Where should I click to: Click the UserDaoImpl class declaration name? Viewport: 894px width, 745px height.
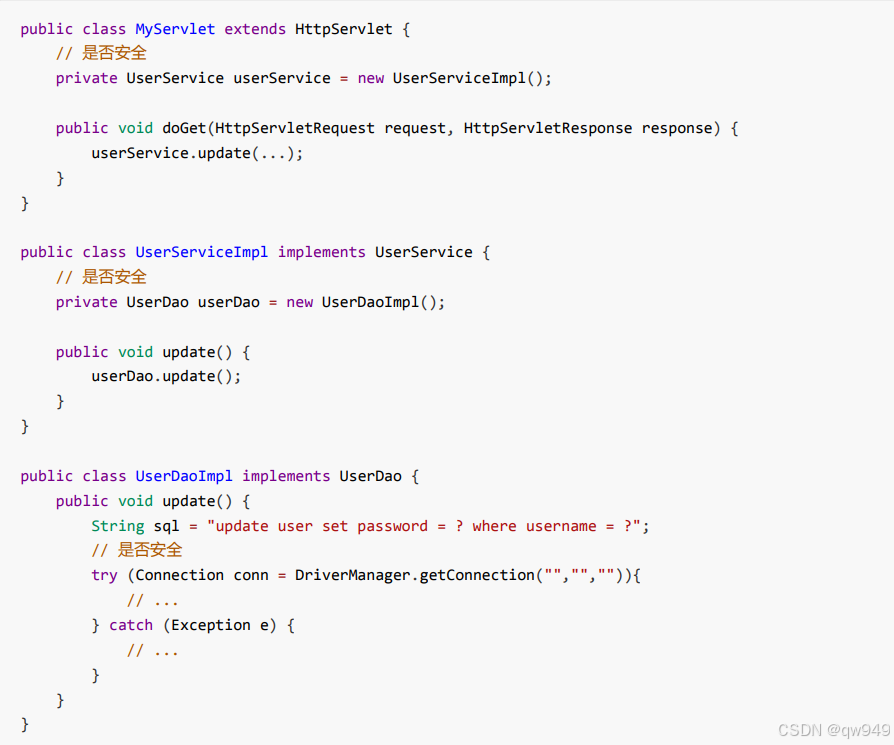pos(184,477)
